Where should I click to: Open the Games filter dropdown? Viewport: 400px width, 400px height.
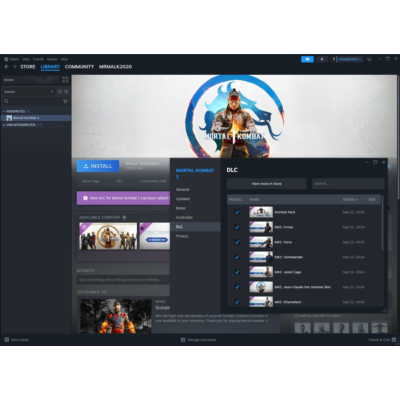coord(28,91)
